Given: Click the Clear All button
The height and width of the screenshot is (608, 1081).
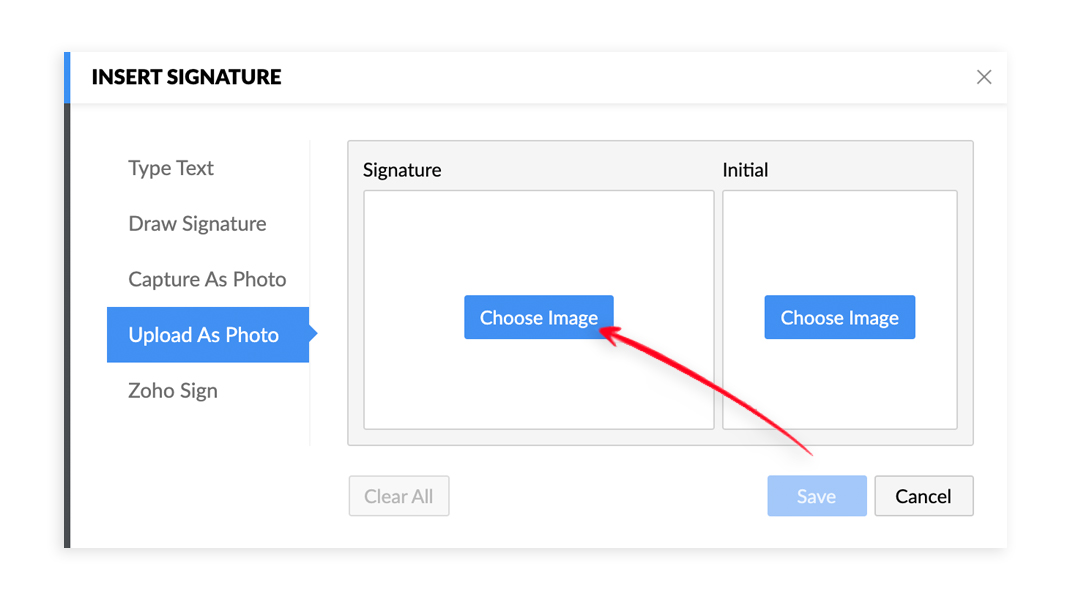Looking at the screenshot, I should pyautogui.click(x=398, y=496).
